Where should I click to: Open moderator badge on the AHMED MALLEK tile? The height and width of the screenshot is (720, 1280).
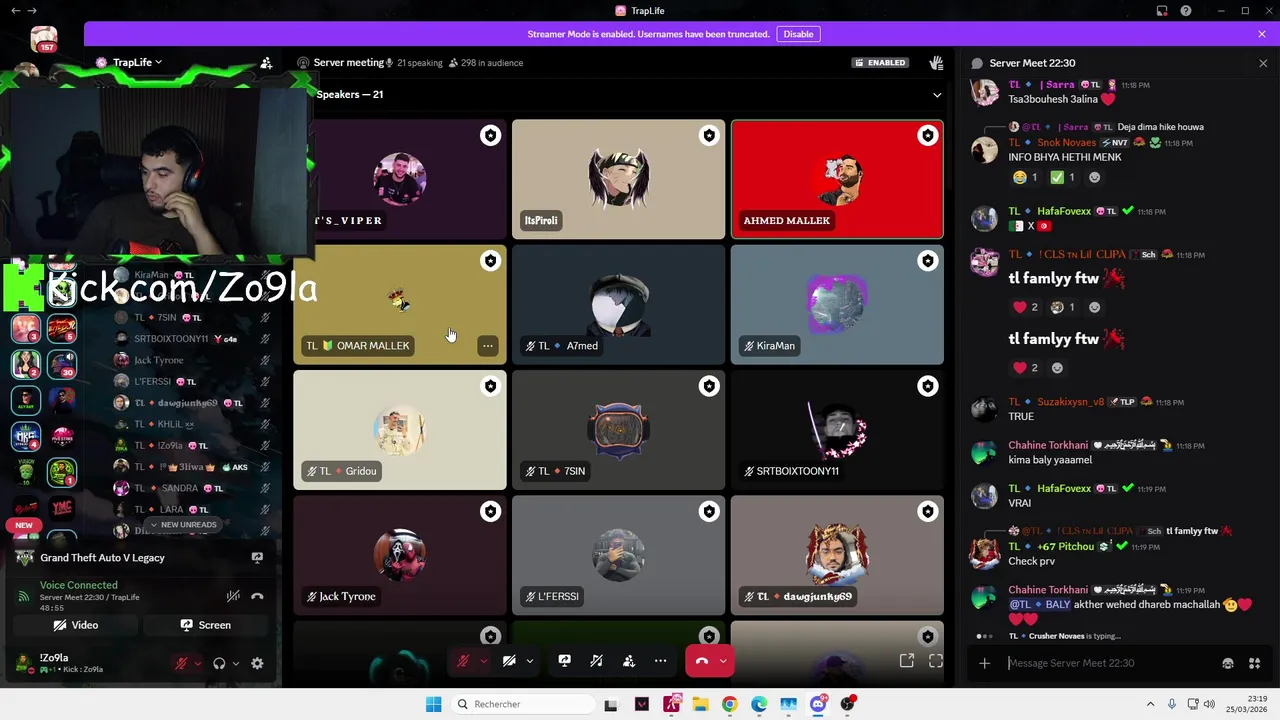tap(928, 135)
